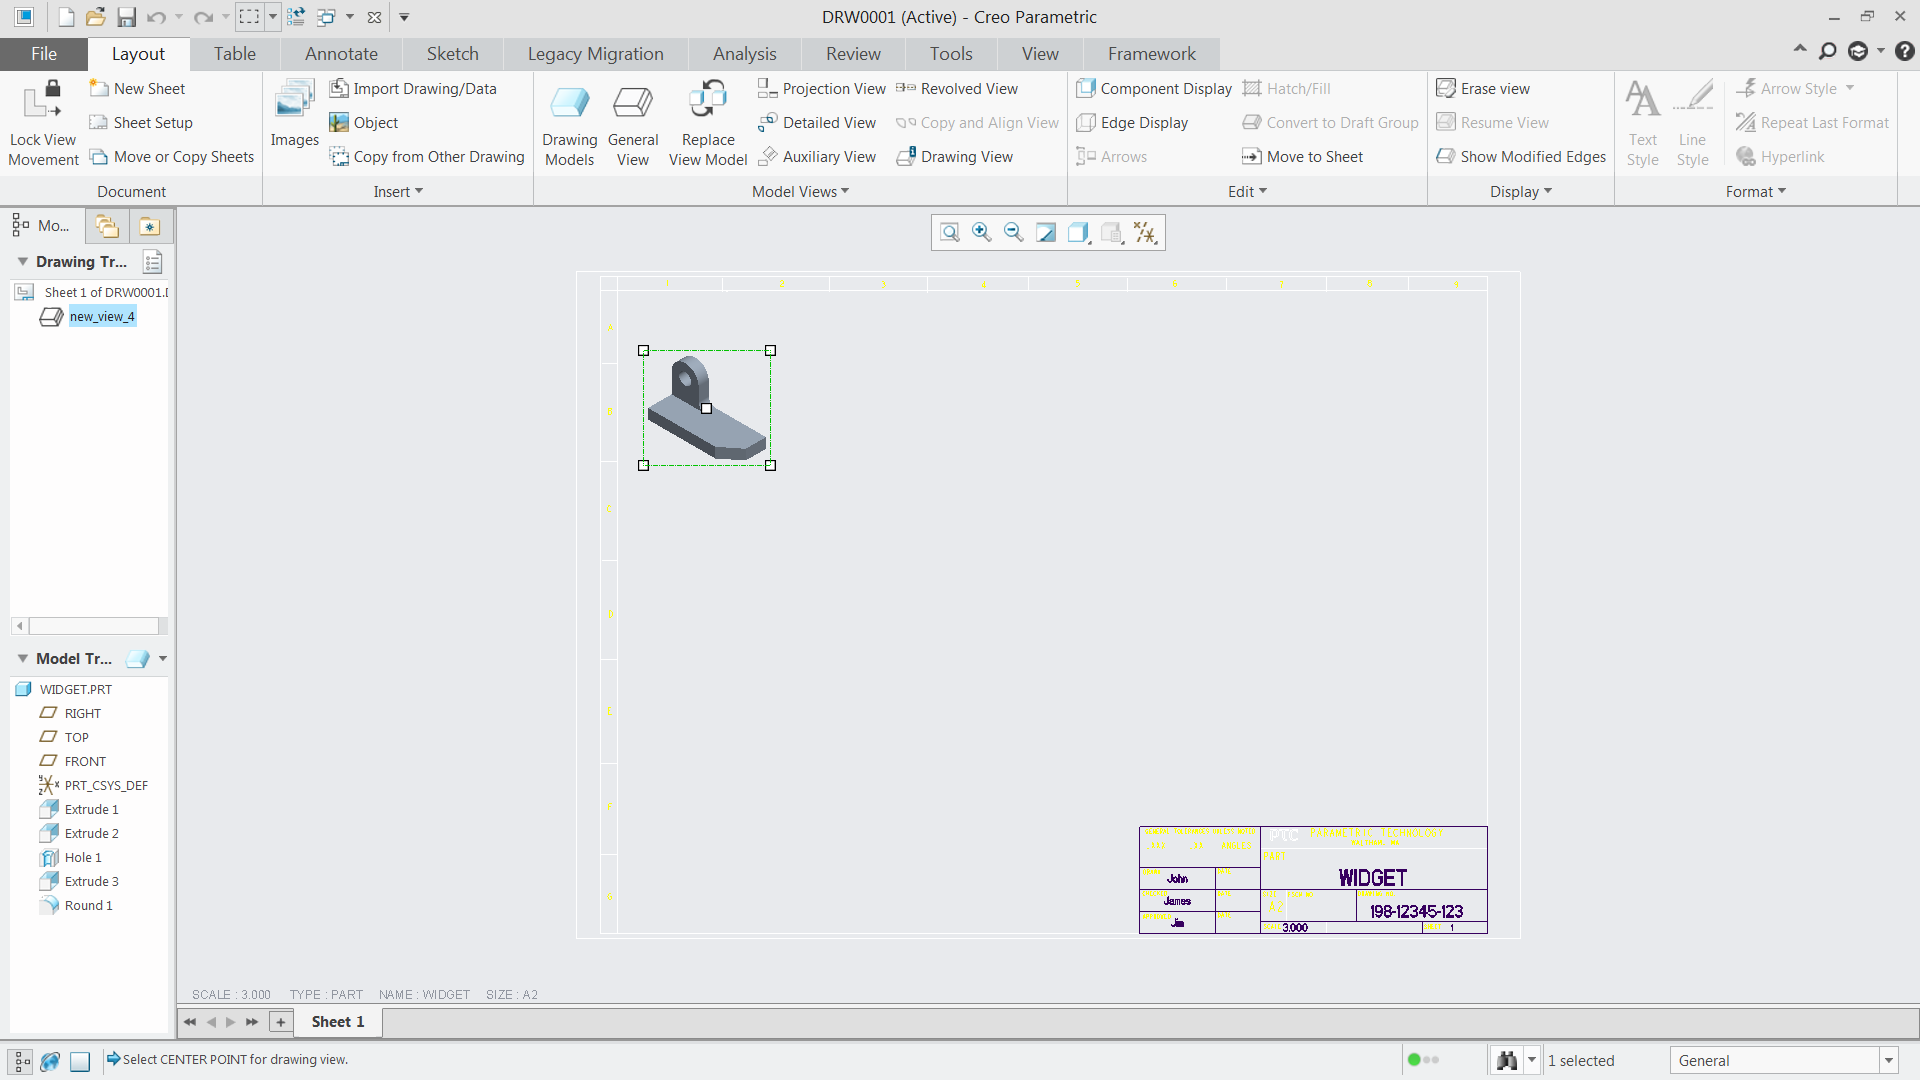Toggle Lock View Movement
Screen dimensions: 1920x1080
[x=42, y=120]
